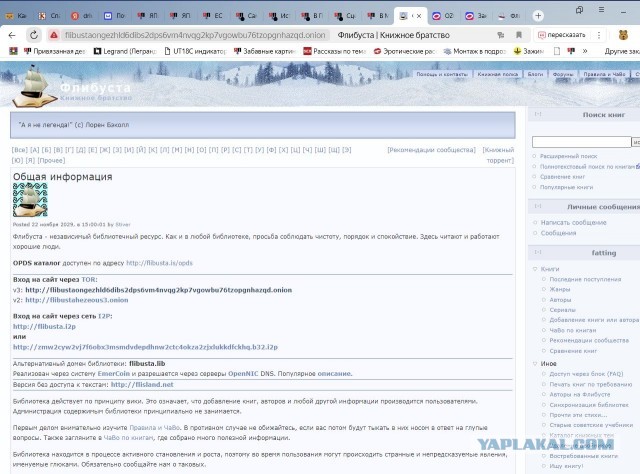Open bookmark 'Legrand (Легранд'

[x=125, y=51]
